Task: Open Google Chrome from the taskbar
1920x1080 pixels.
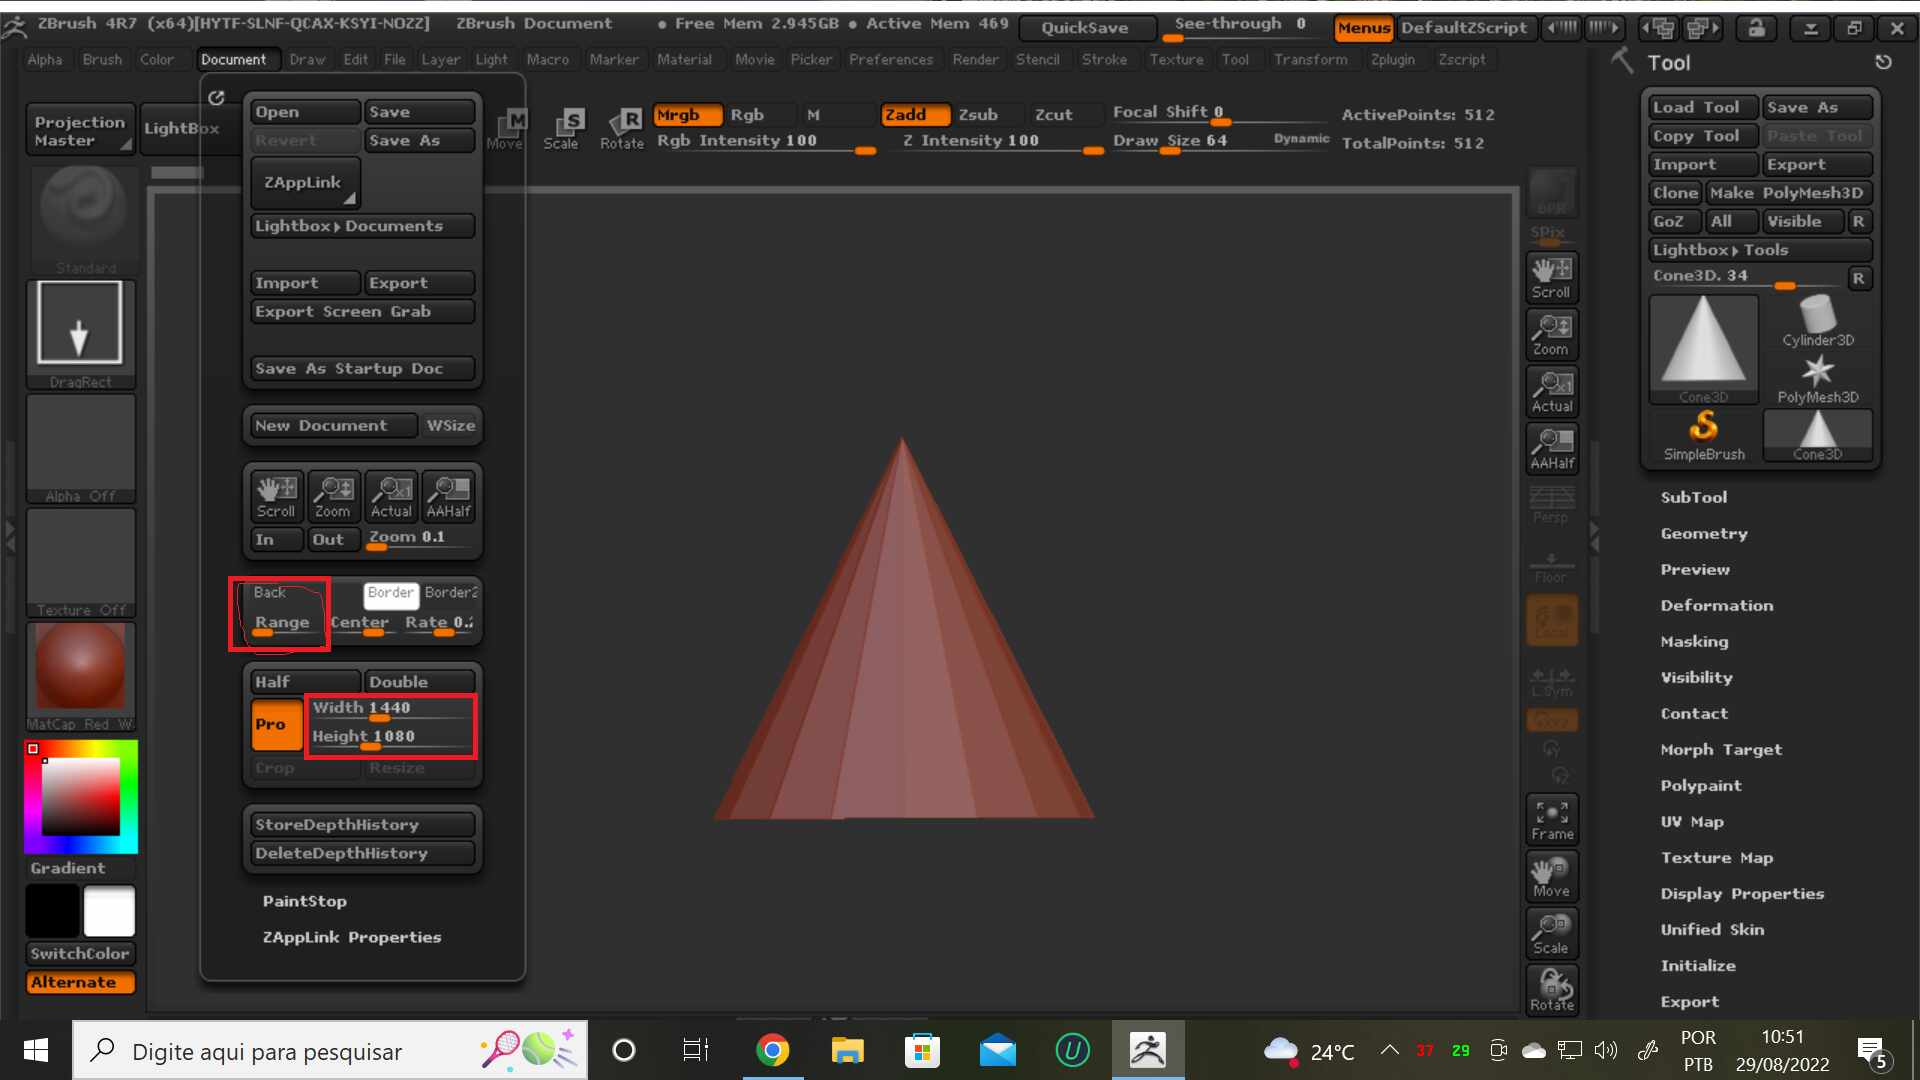Action: click(772, 1050)
